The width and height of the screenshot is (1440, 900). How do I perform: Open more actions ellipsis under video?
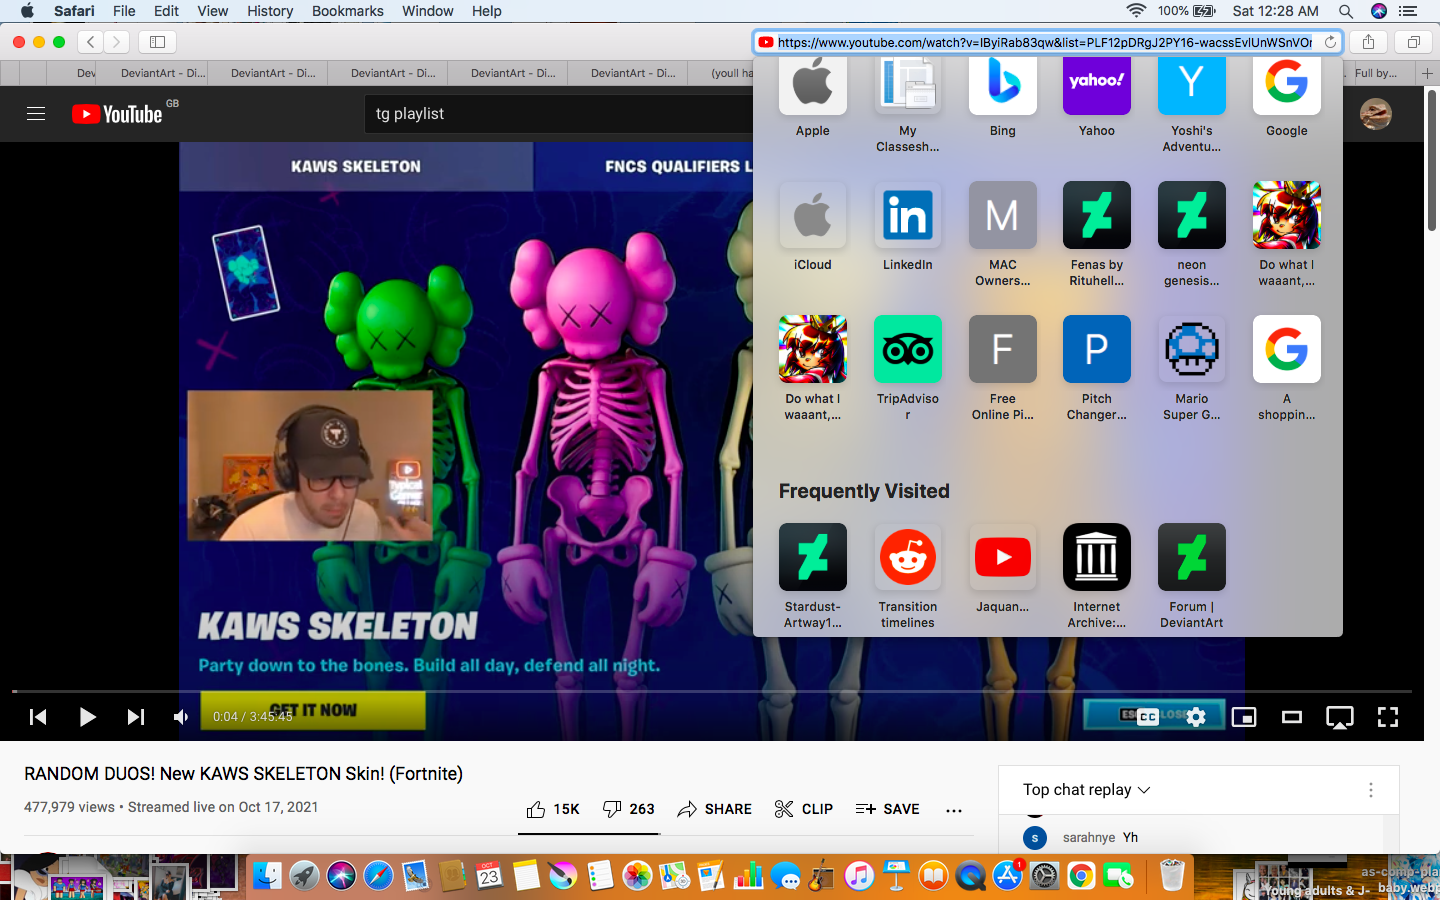click(954, 810)
